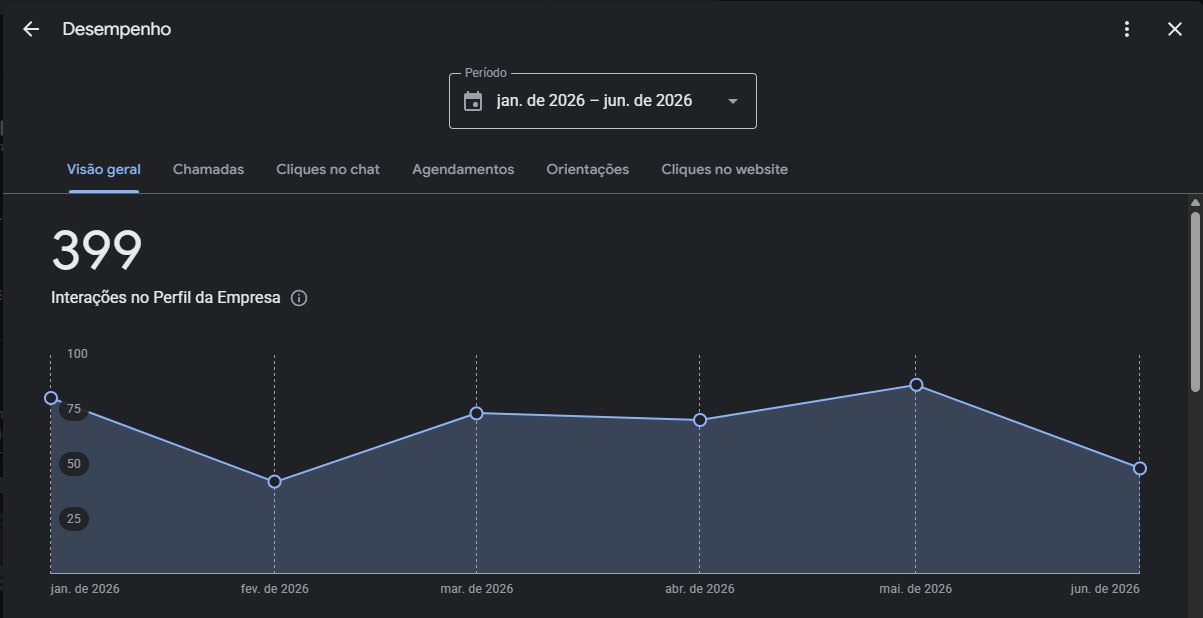Click the info icon beside Interações no Perfil
Screen dimensions: 1203x618
[298, 298]
